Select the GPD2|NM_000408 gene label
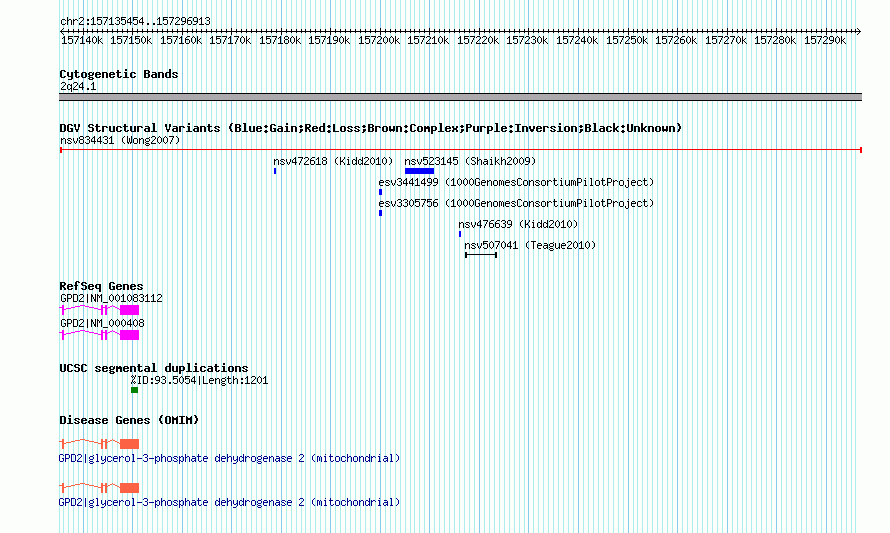The image size is (890, 533). (102, 323)
